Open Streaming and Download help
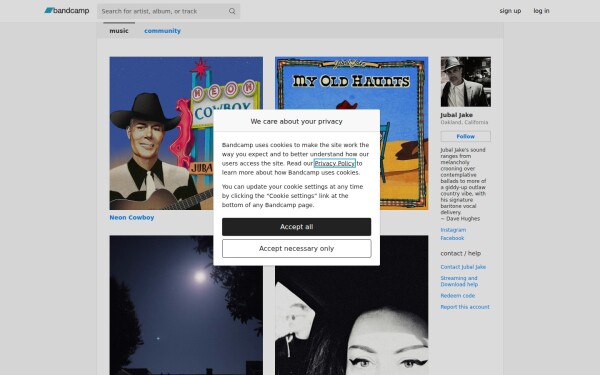Screen dimensions: 600x375 [x=459, y=281]
